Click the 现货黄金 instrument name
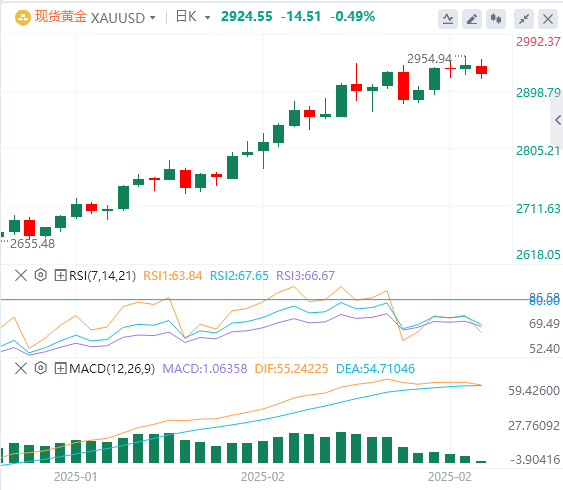 click(61, 17)
